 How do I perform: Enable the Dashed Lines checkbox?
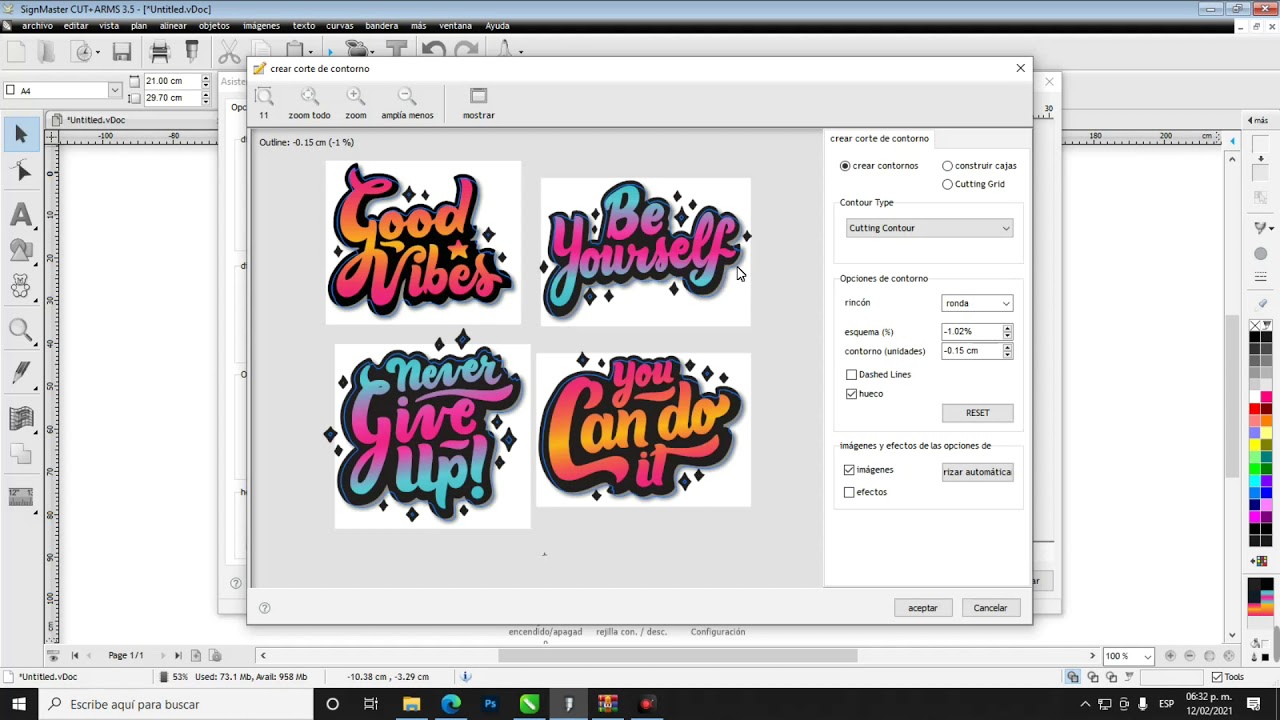[851, 375]
